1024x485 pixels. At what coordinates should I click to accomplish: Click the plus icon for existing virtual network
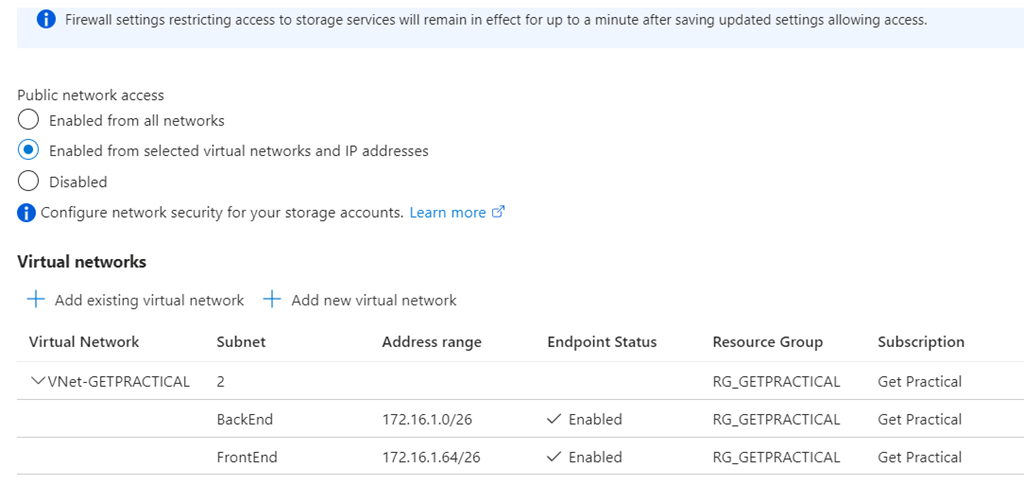click(36, 300)
